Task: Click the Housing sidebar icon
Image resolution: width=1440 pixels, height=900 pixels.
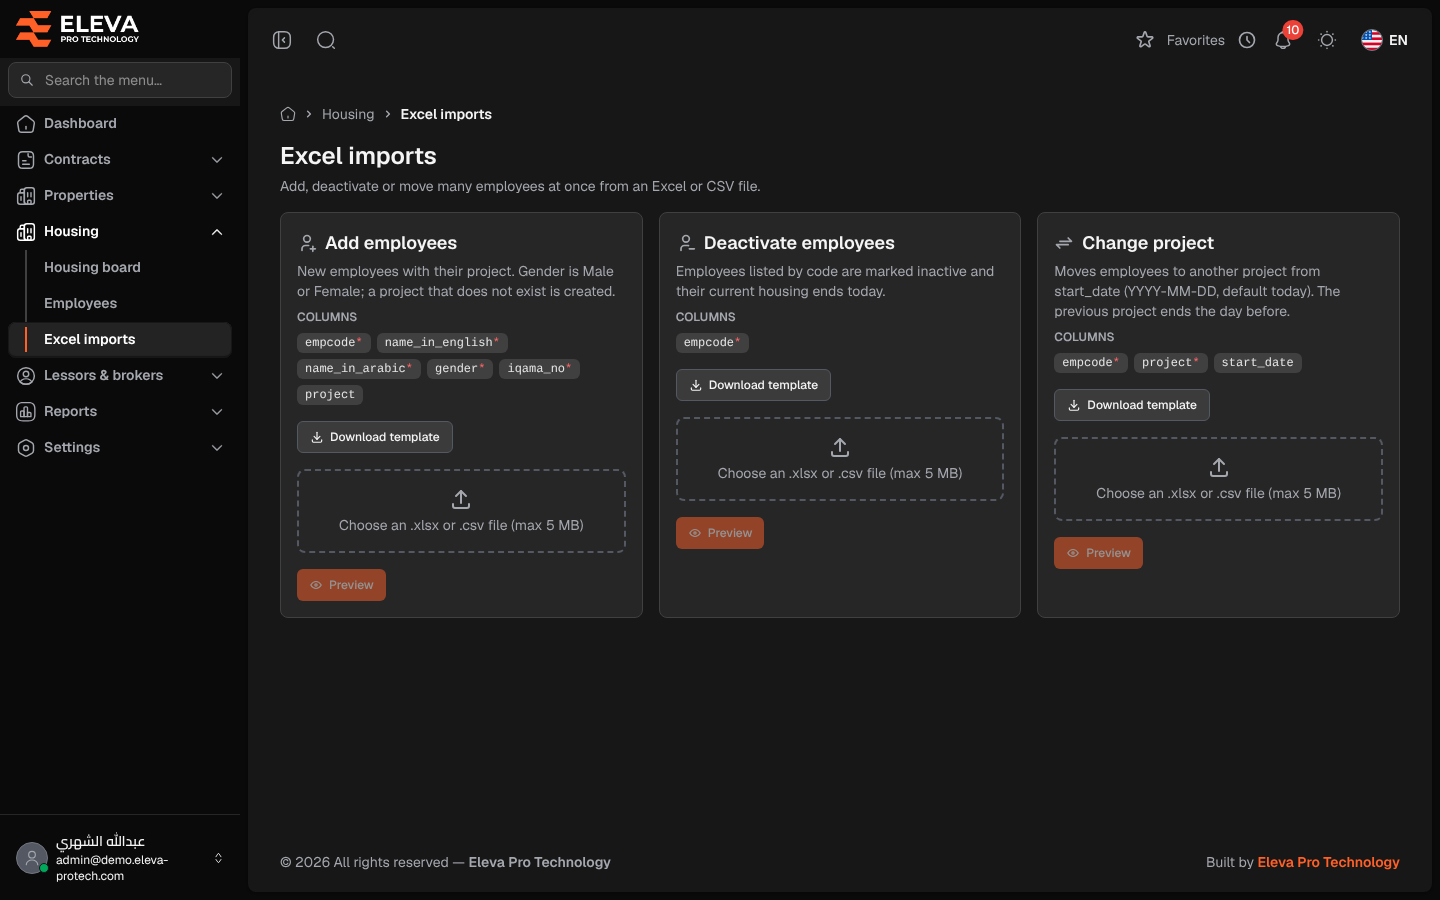Action: point(26,232)
